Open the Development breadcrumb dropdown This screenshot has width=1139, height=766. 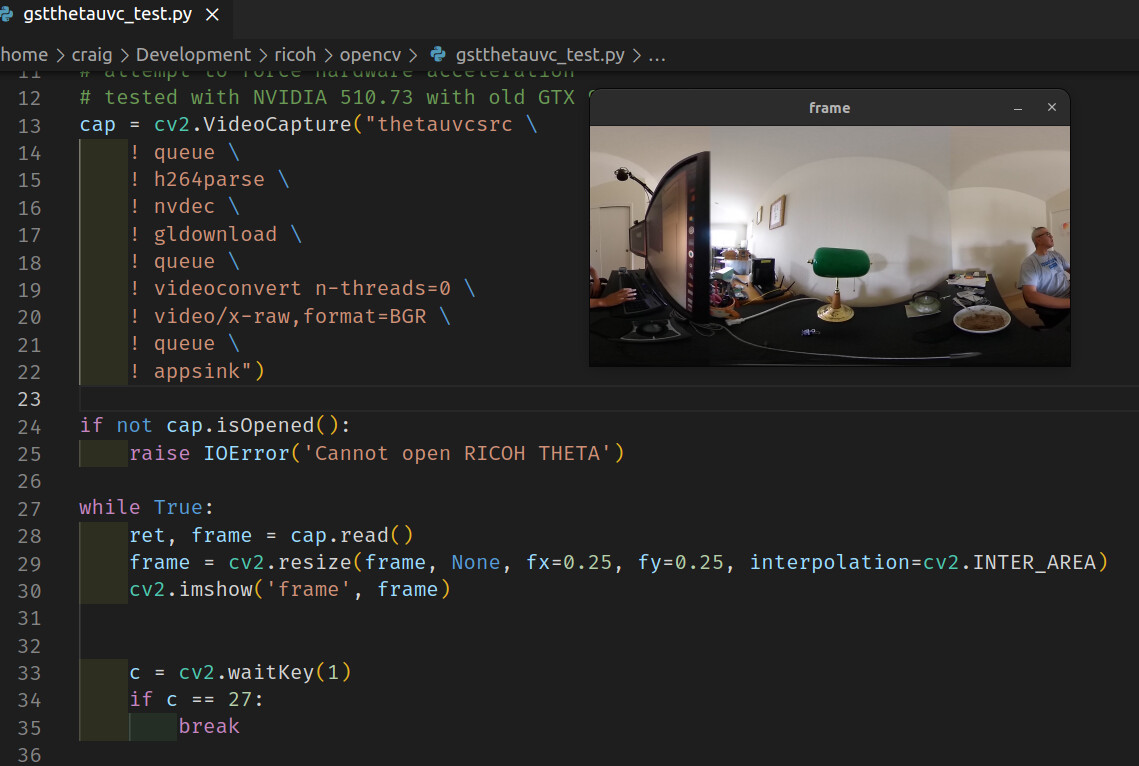193,55
